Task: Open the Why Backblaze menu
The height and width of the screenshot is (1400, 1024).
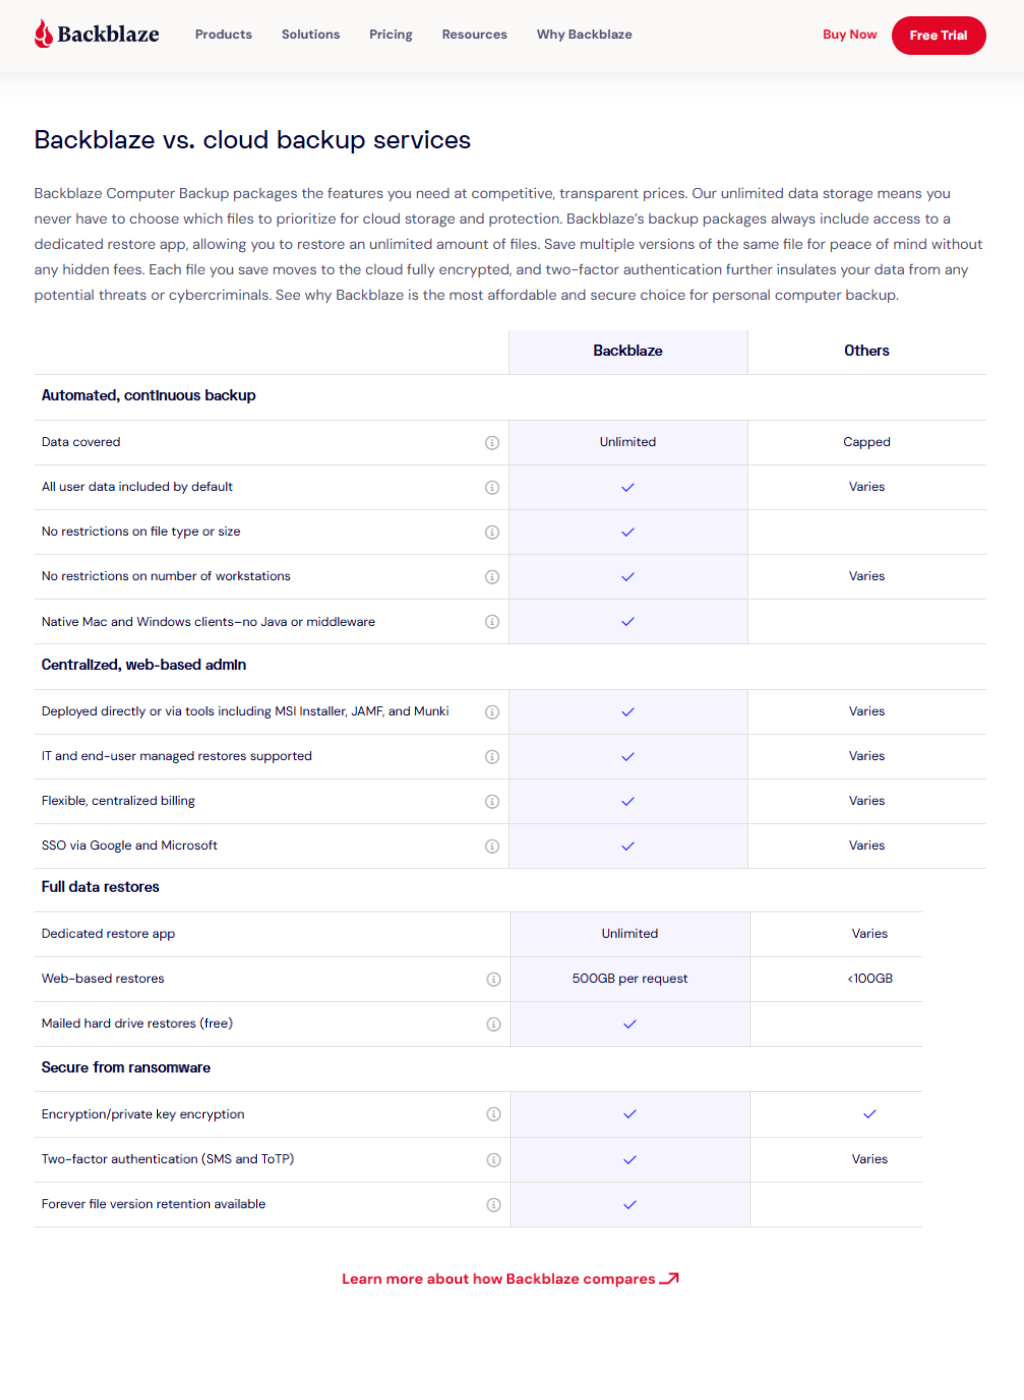Action: (584, 34)
